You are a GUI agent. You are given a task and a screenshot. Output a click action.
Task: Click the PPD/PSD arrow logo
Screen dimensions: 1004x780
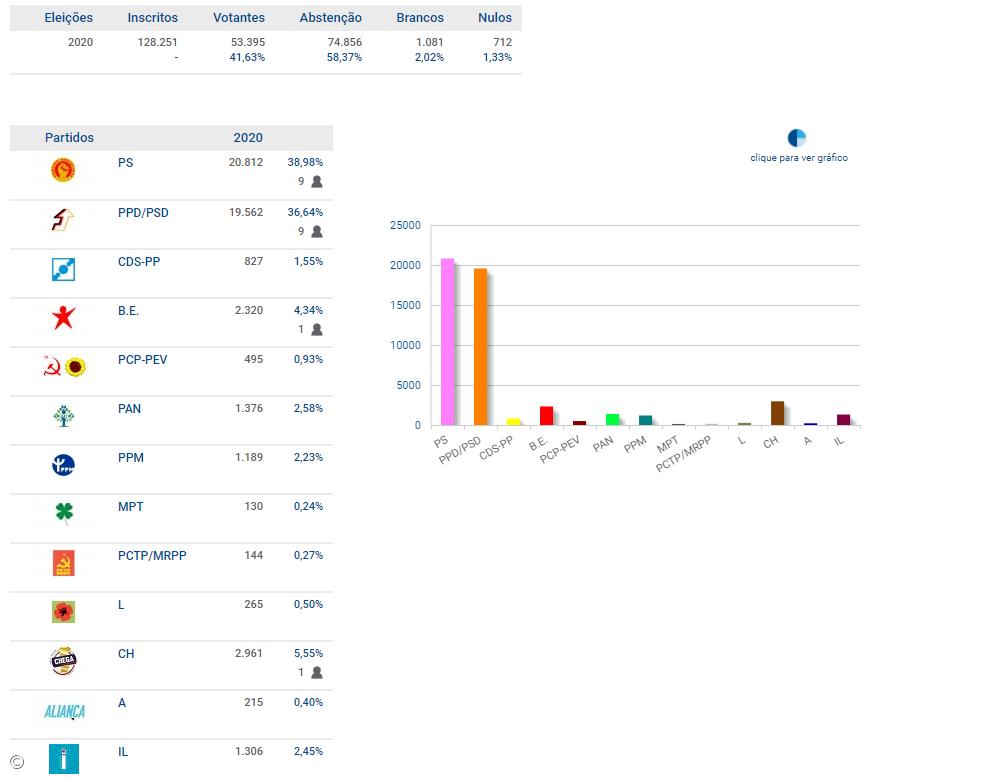(x=64, y=220)
